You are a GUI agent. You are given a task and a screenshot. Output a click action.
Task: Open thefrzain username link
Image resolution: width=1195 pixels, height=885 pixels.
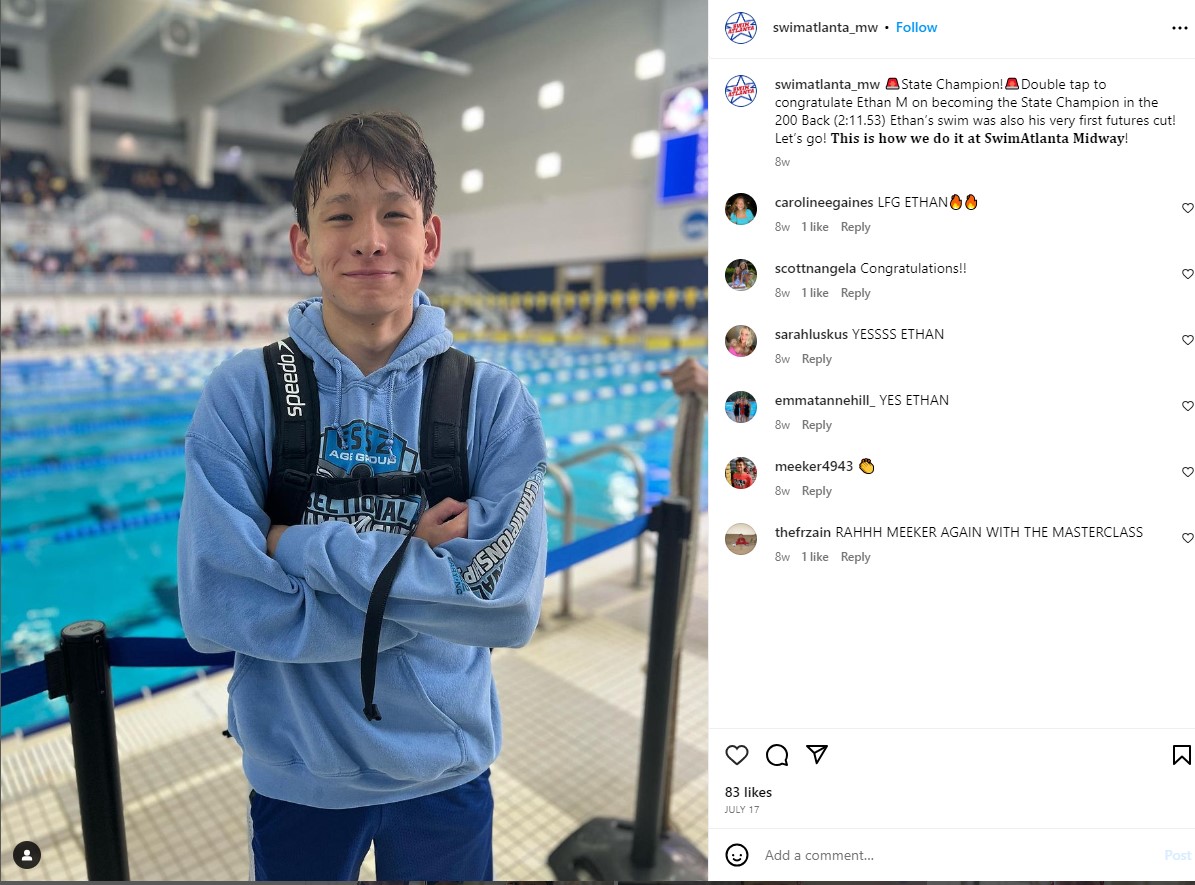pyautogui.click(x=803, y=532)
